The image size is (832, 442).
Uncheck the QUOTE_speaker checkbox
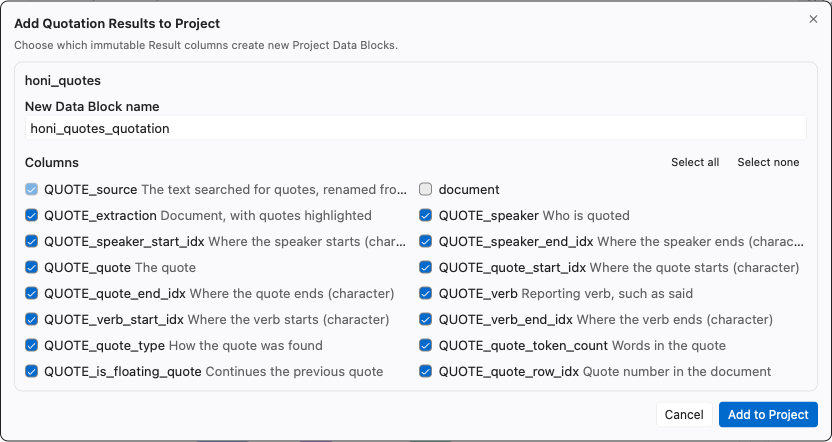426,215
